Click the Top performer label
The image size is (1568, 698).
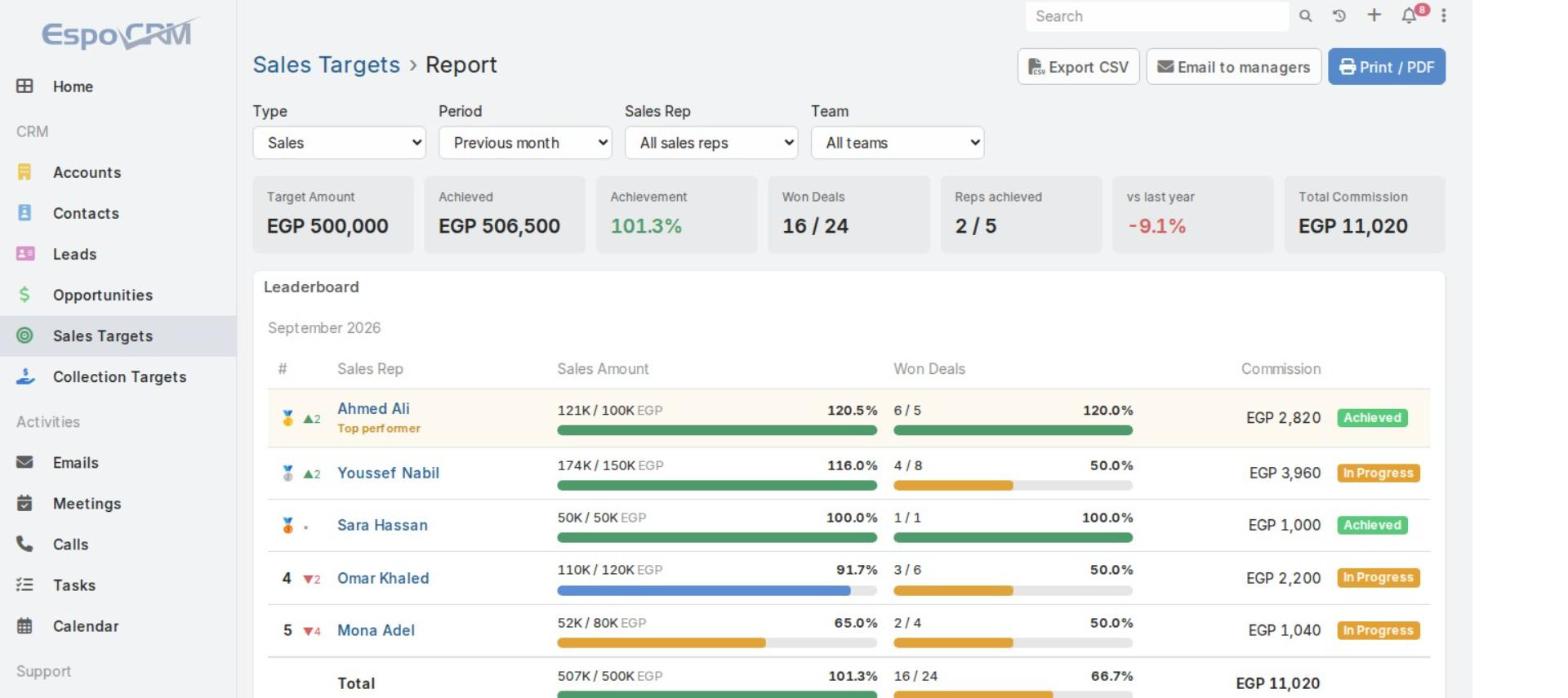379,429
